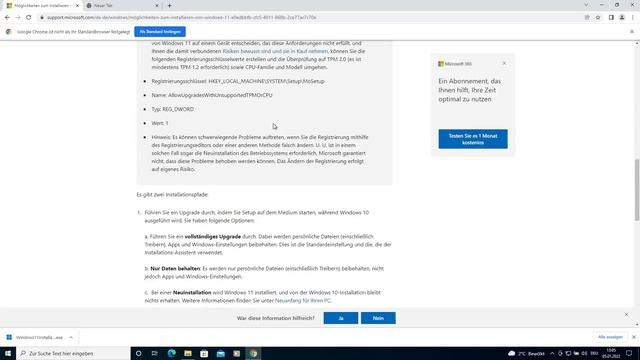
Task: Click the Typ: REG_DWORD text
Action: click(173, 109)
